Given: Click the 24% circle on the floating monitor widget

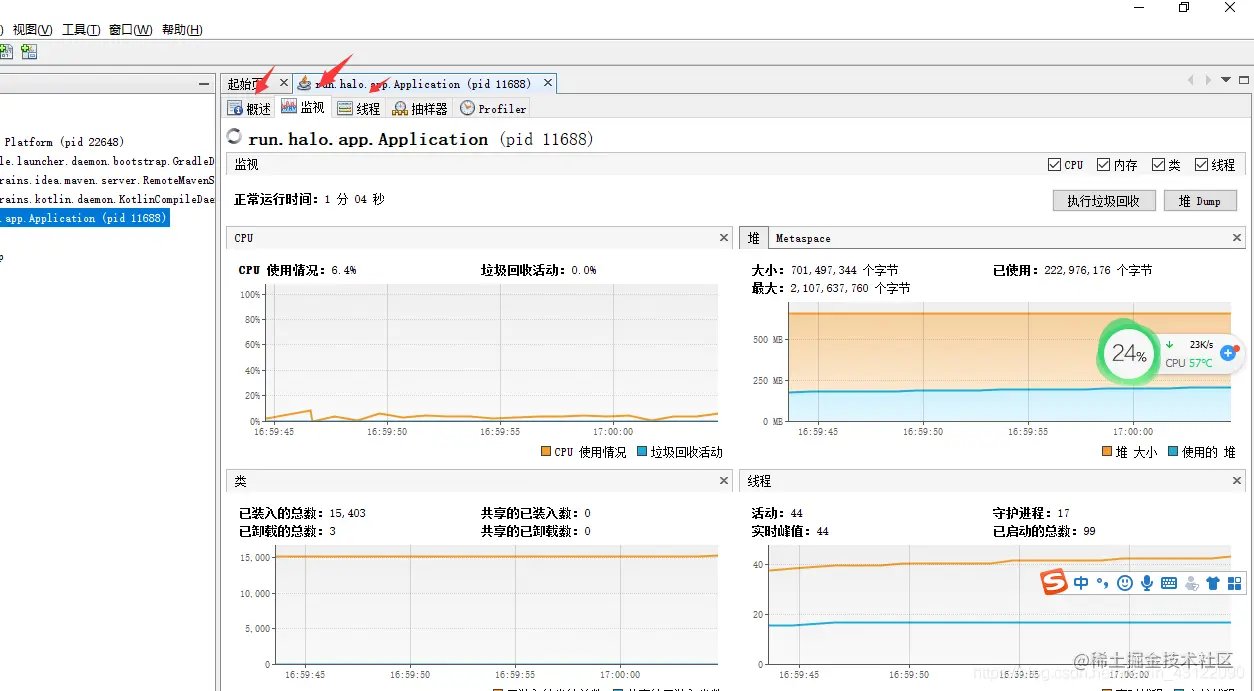Looking at the screenshot, I should 1128,353.
